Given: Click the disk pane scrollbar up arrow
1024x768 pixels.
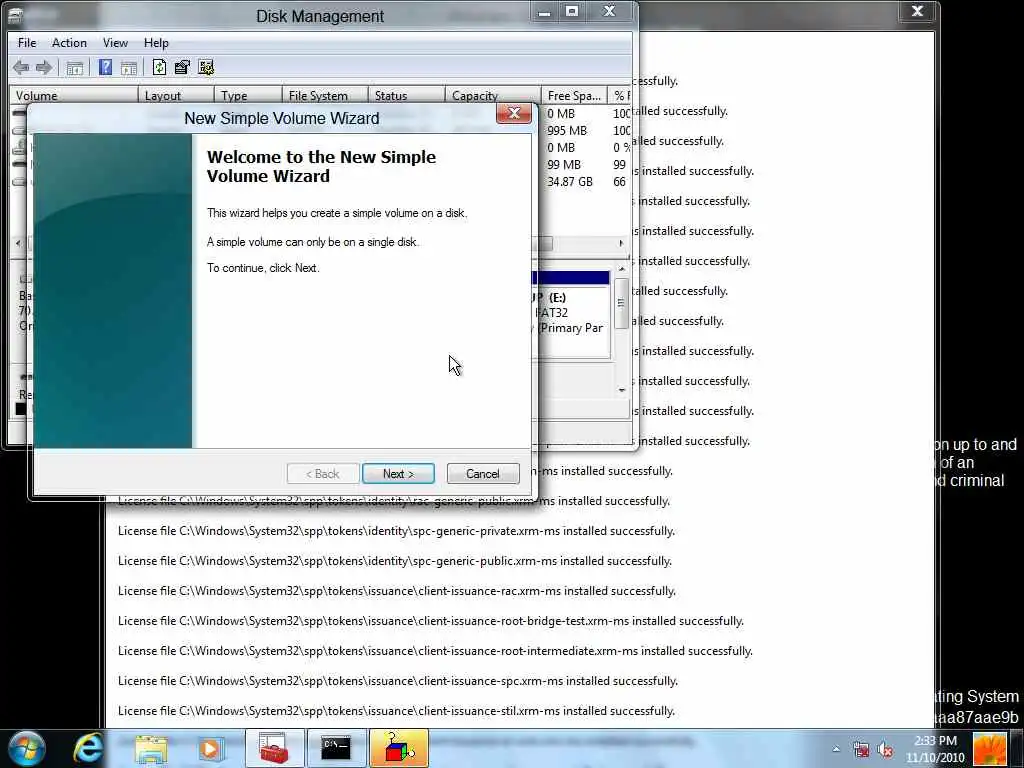Looking at the screenshot, I should point(622,268).
